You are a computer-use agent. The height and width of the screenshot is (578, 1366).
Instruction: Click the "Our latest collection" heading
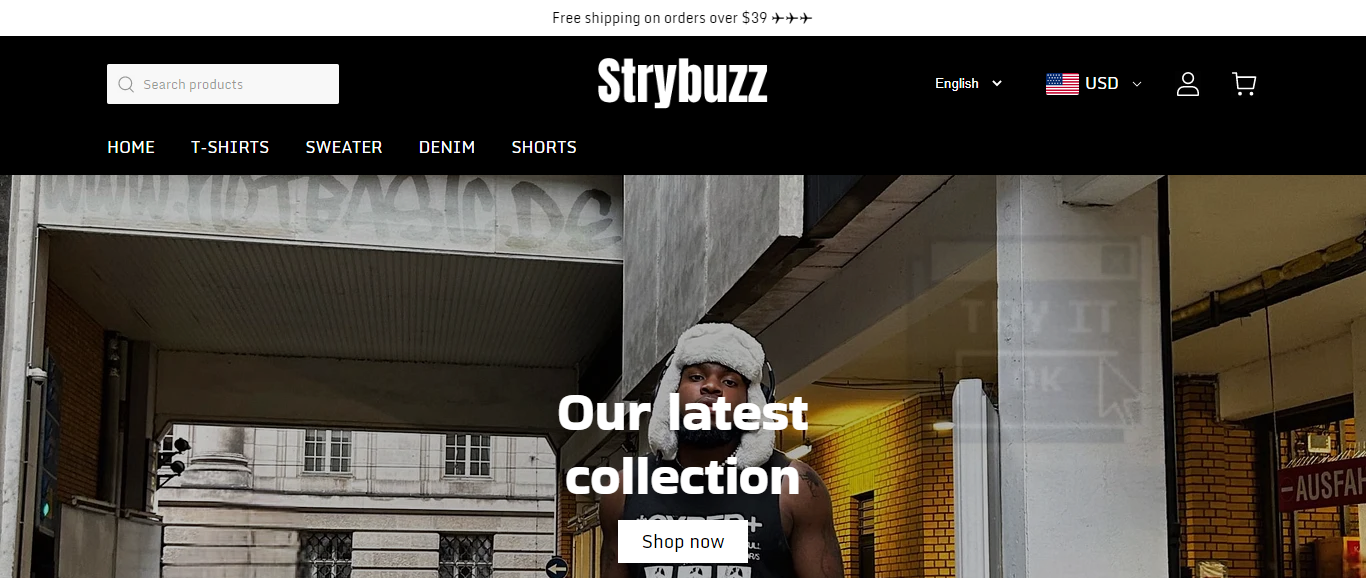click(x=683, y=444)
